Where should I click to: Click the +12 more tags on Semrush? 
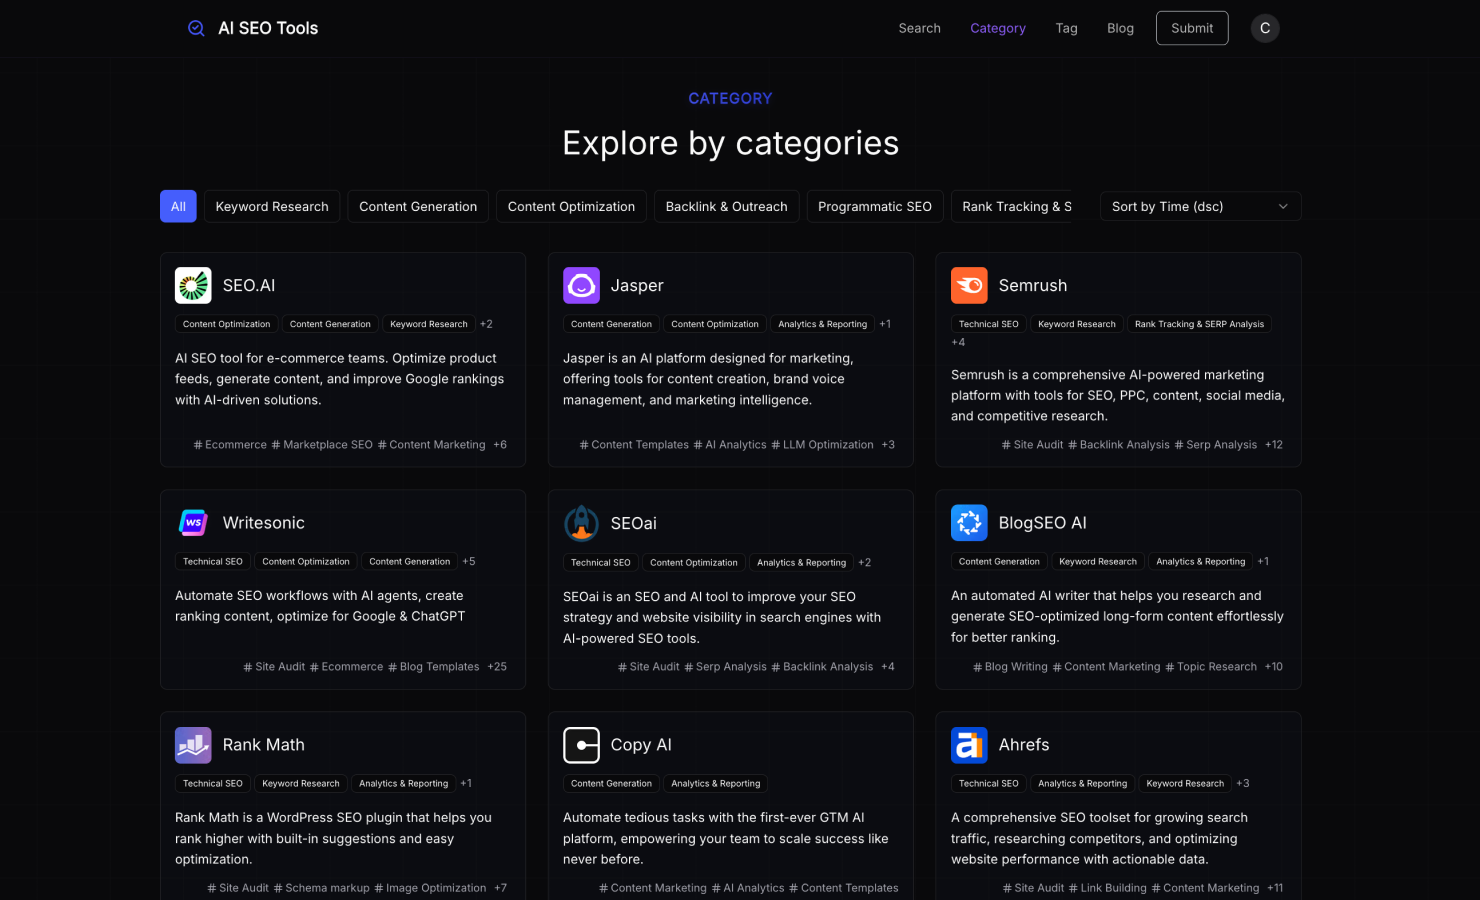(x=1273, y=445)
